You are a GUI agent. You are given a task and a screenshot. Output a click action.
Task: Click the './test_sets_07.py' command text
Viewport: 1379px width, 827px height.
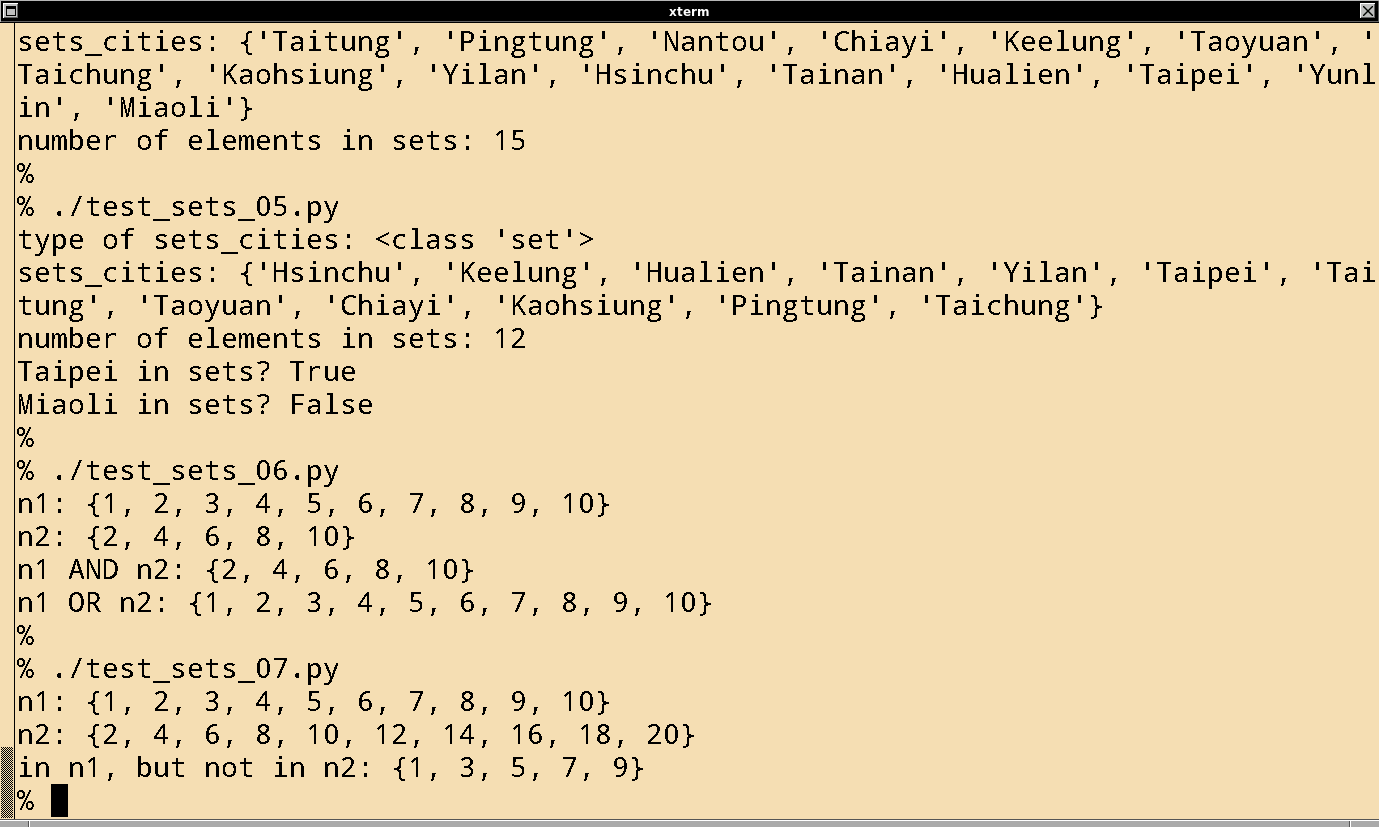(187, 668)
